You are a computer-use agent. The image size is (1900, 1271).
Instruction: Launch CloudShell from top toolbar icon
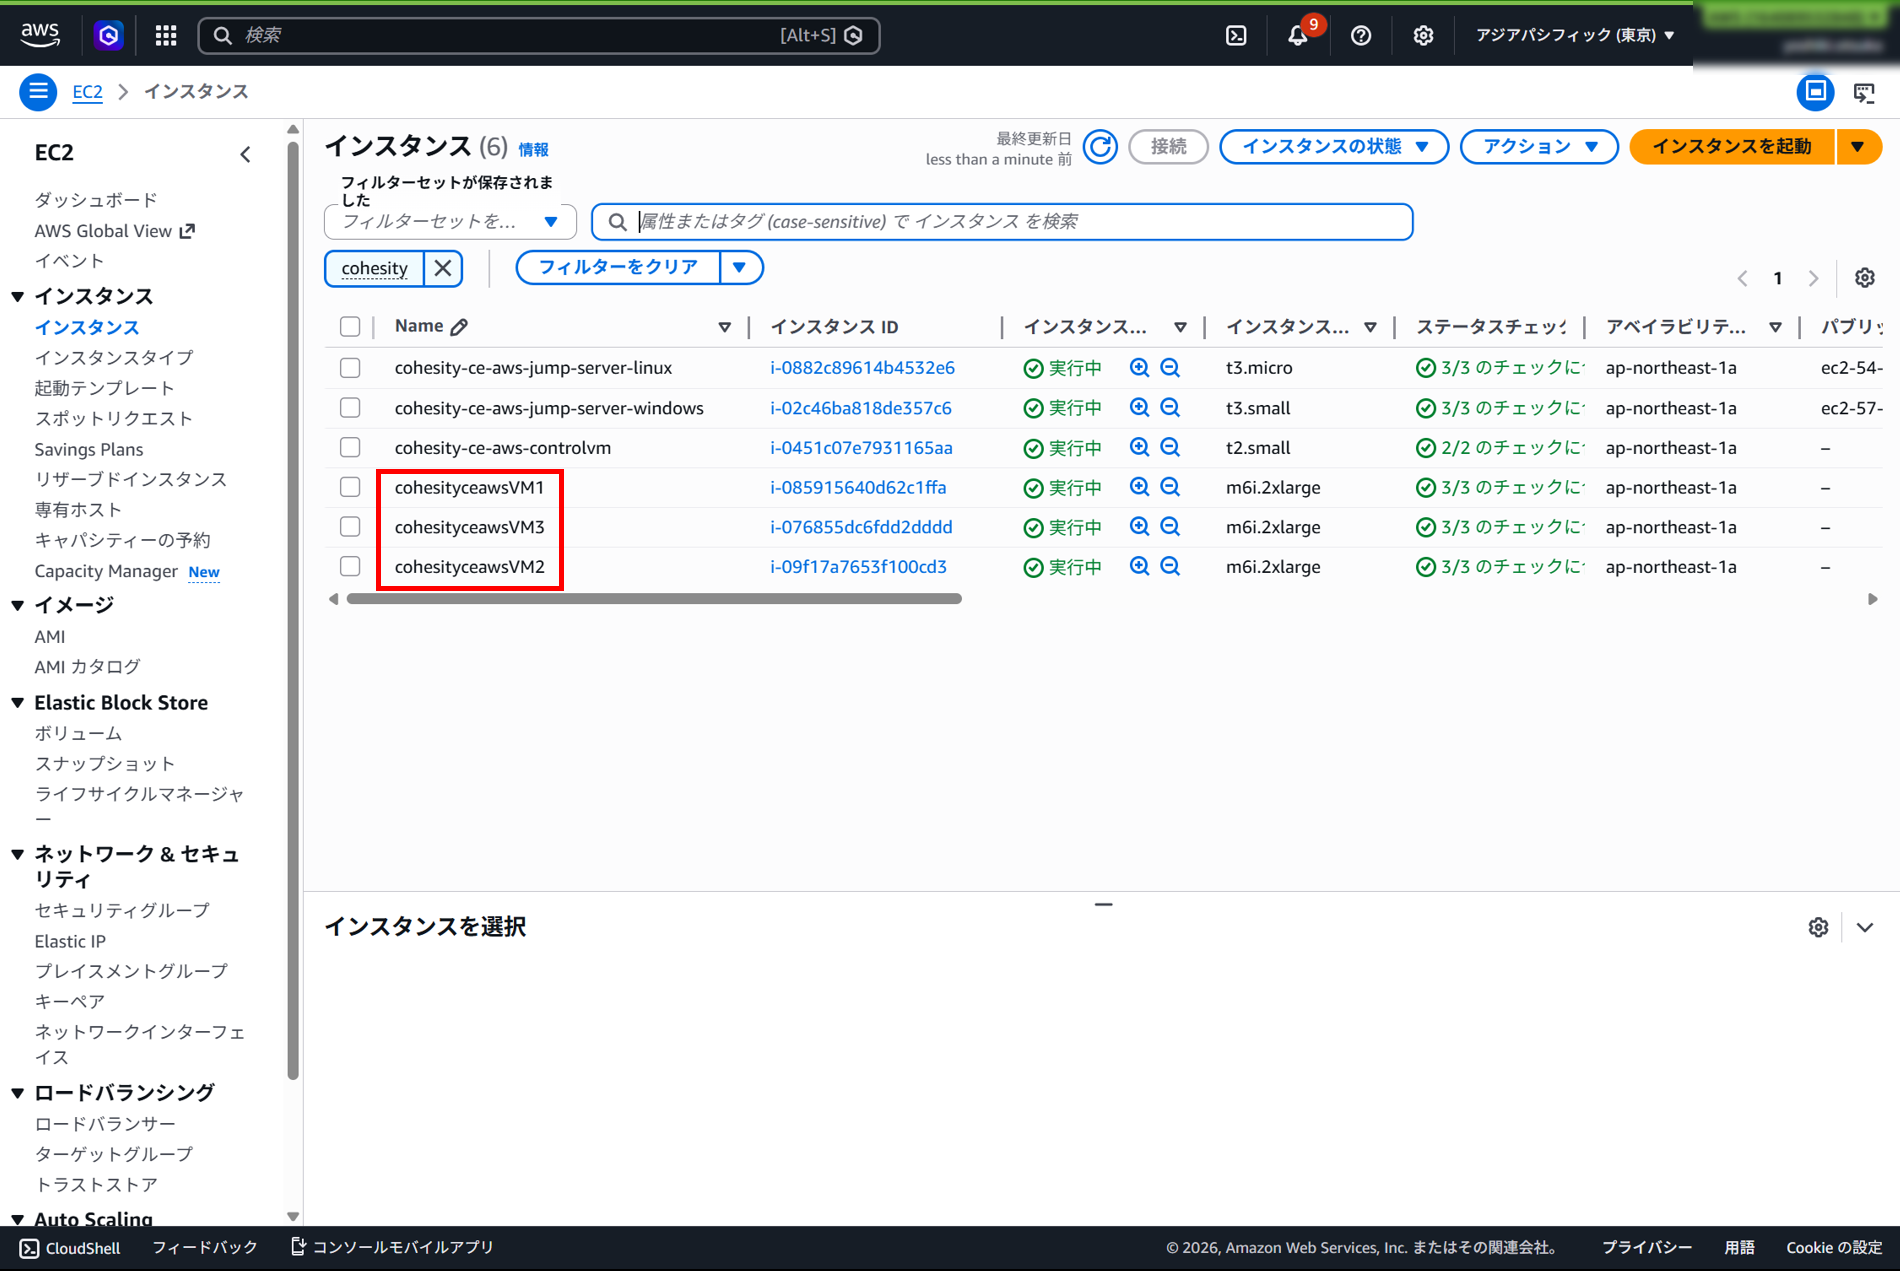[x=1236, y=35]
